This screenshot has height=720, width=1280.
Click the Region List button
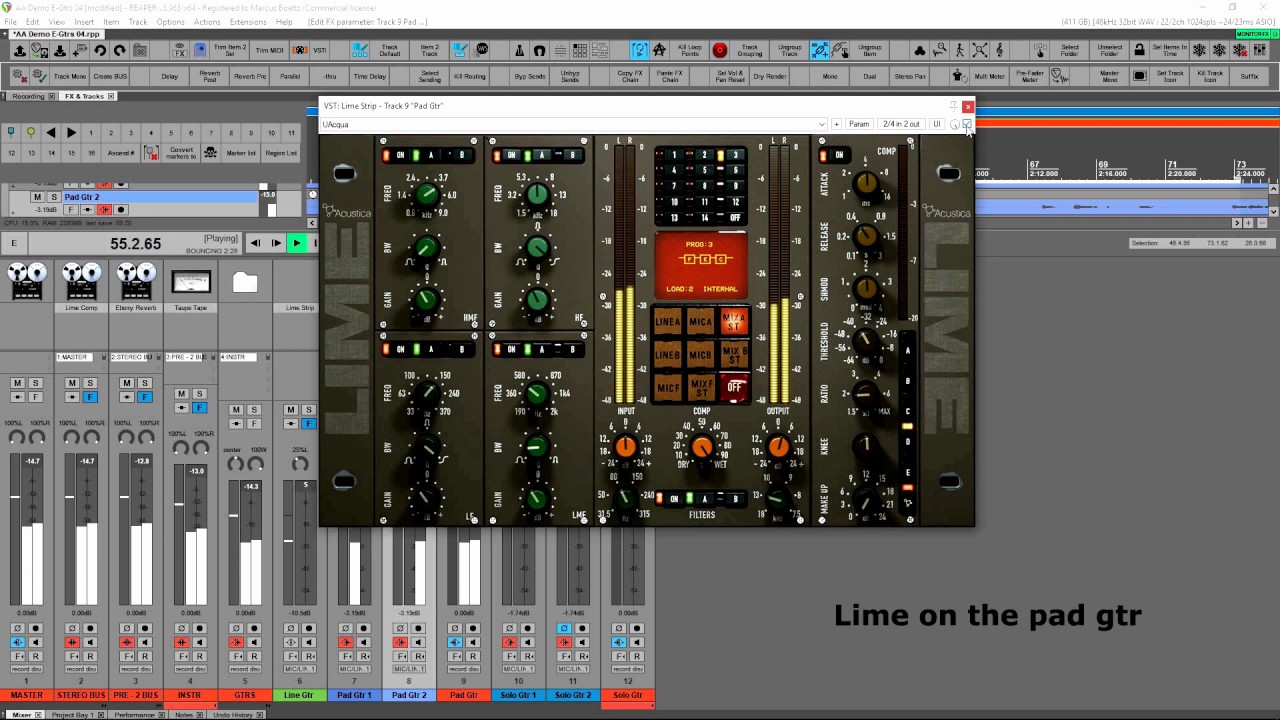tap(281, 153)
